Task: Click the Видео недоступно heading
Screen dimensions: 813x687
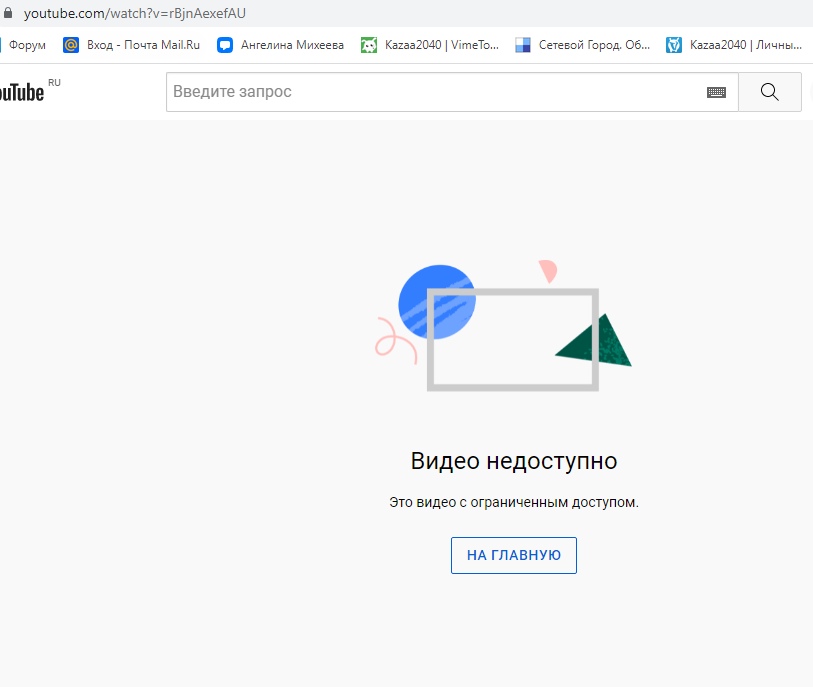Action: 513,461
